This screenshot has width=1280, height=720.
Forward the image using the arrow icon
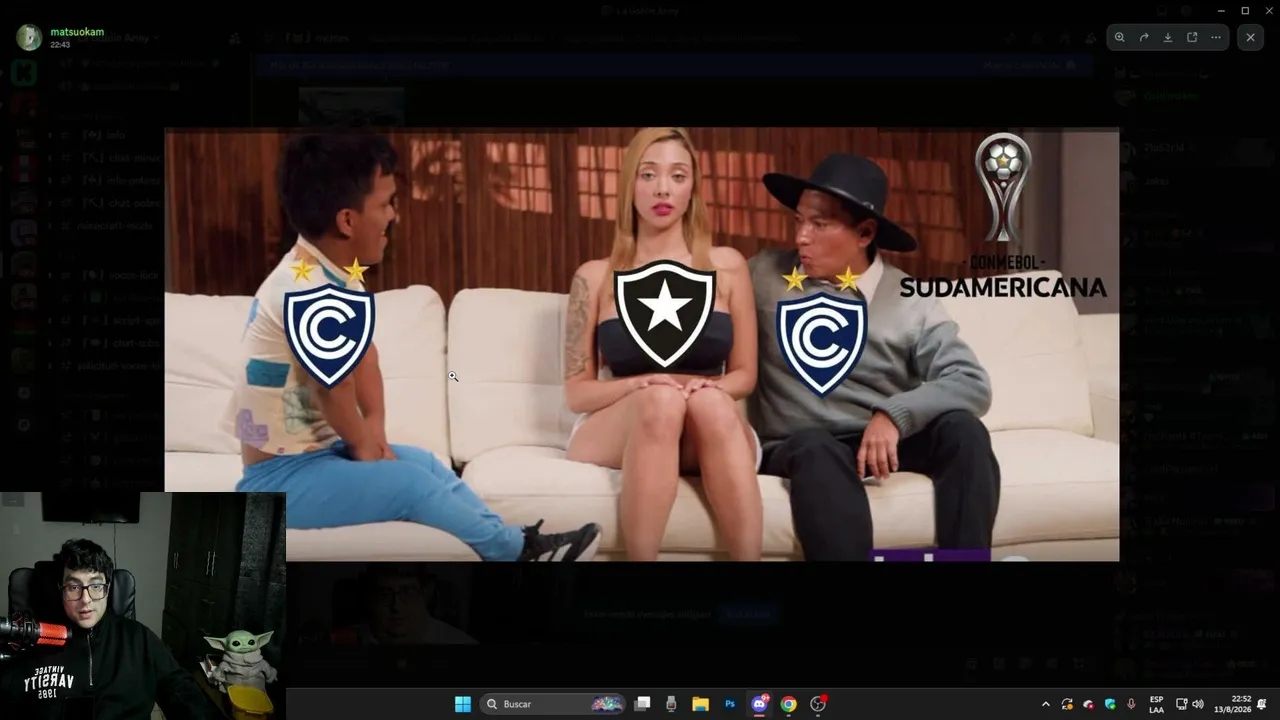[x=1144, y=37]
